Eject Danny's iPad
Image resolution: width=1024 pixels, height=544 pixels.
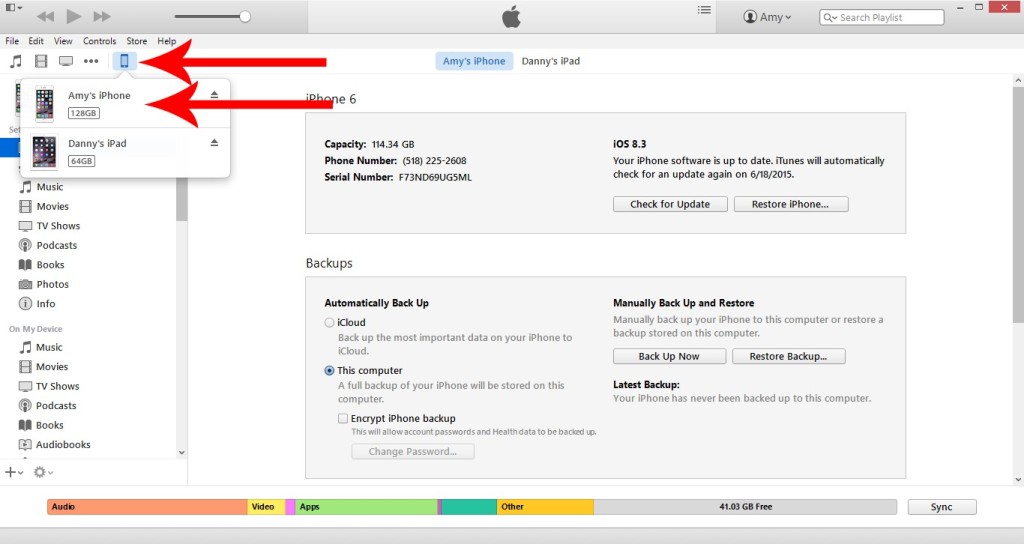click(214, 142)
